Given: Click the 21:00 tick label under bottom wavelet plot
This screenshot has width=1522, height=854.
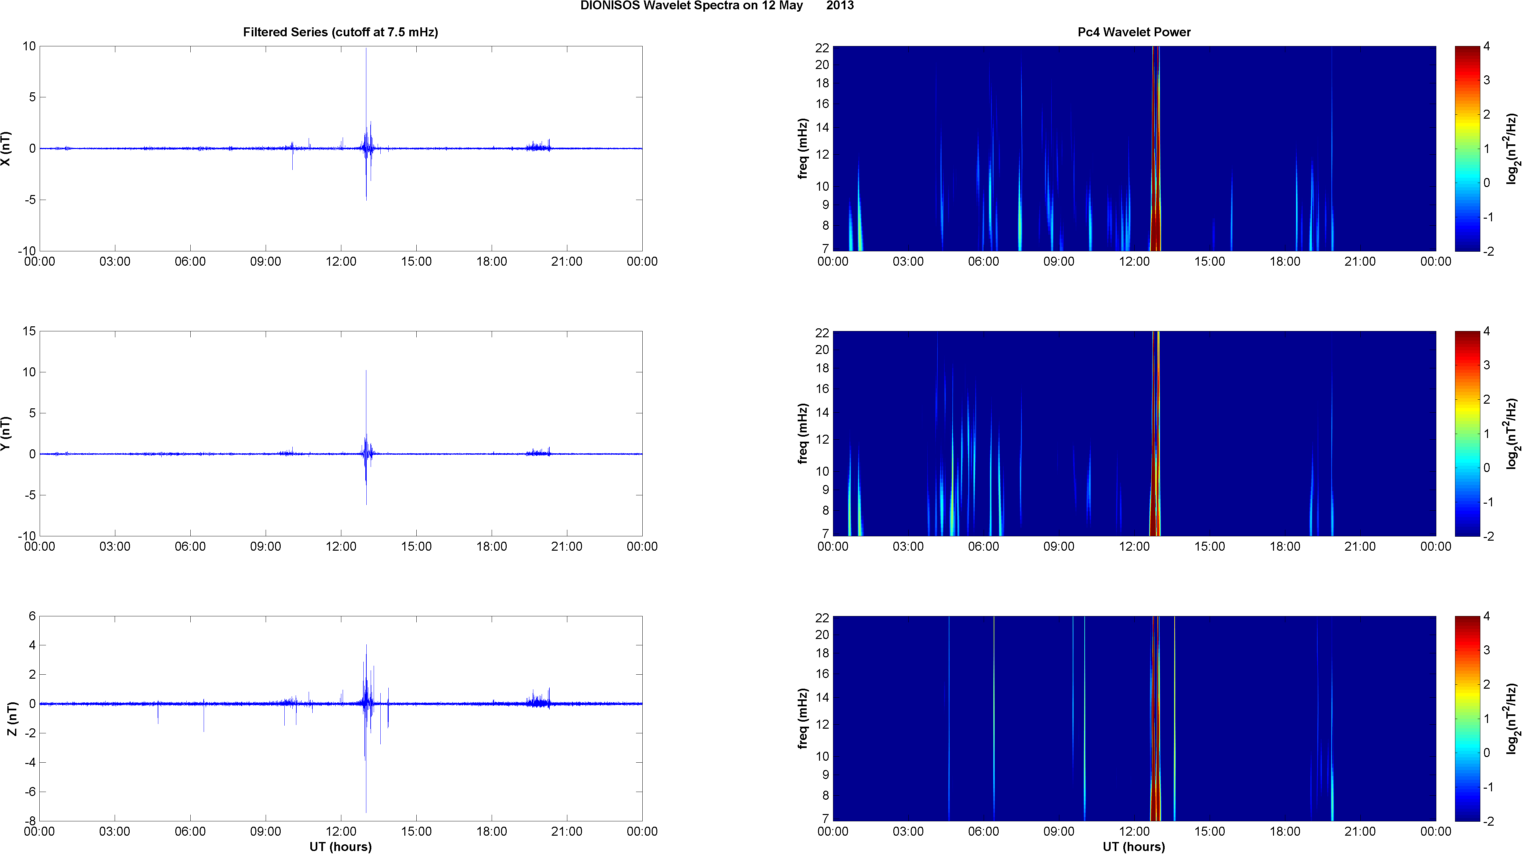Looking at the screenshot, I should (x=1360, y=832).
